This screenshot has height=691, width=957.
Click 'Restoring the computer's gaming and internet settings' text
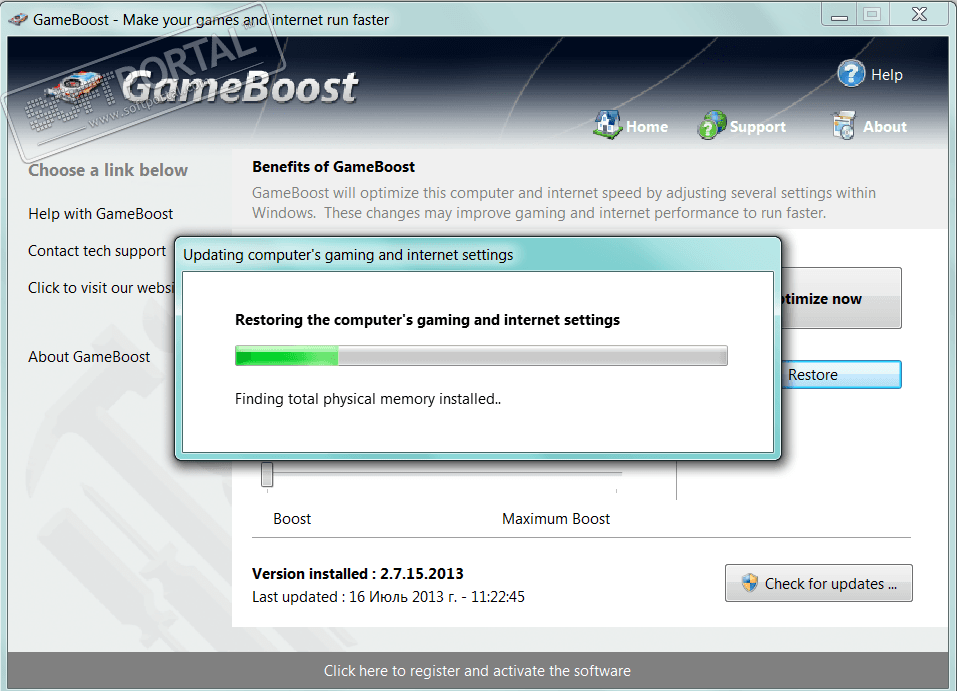coord(427,320)
